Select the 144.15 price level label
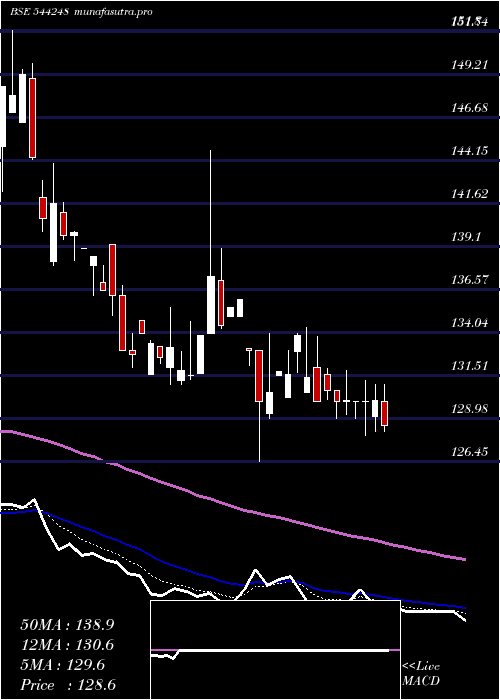500x700 pixels. pos(468,151)
